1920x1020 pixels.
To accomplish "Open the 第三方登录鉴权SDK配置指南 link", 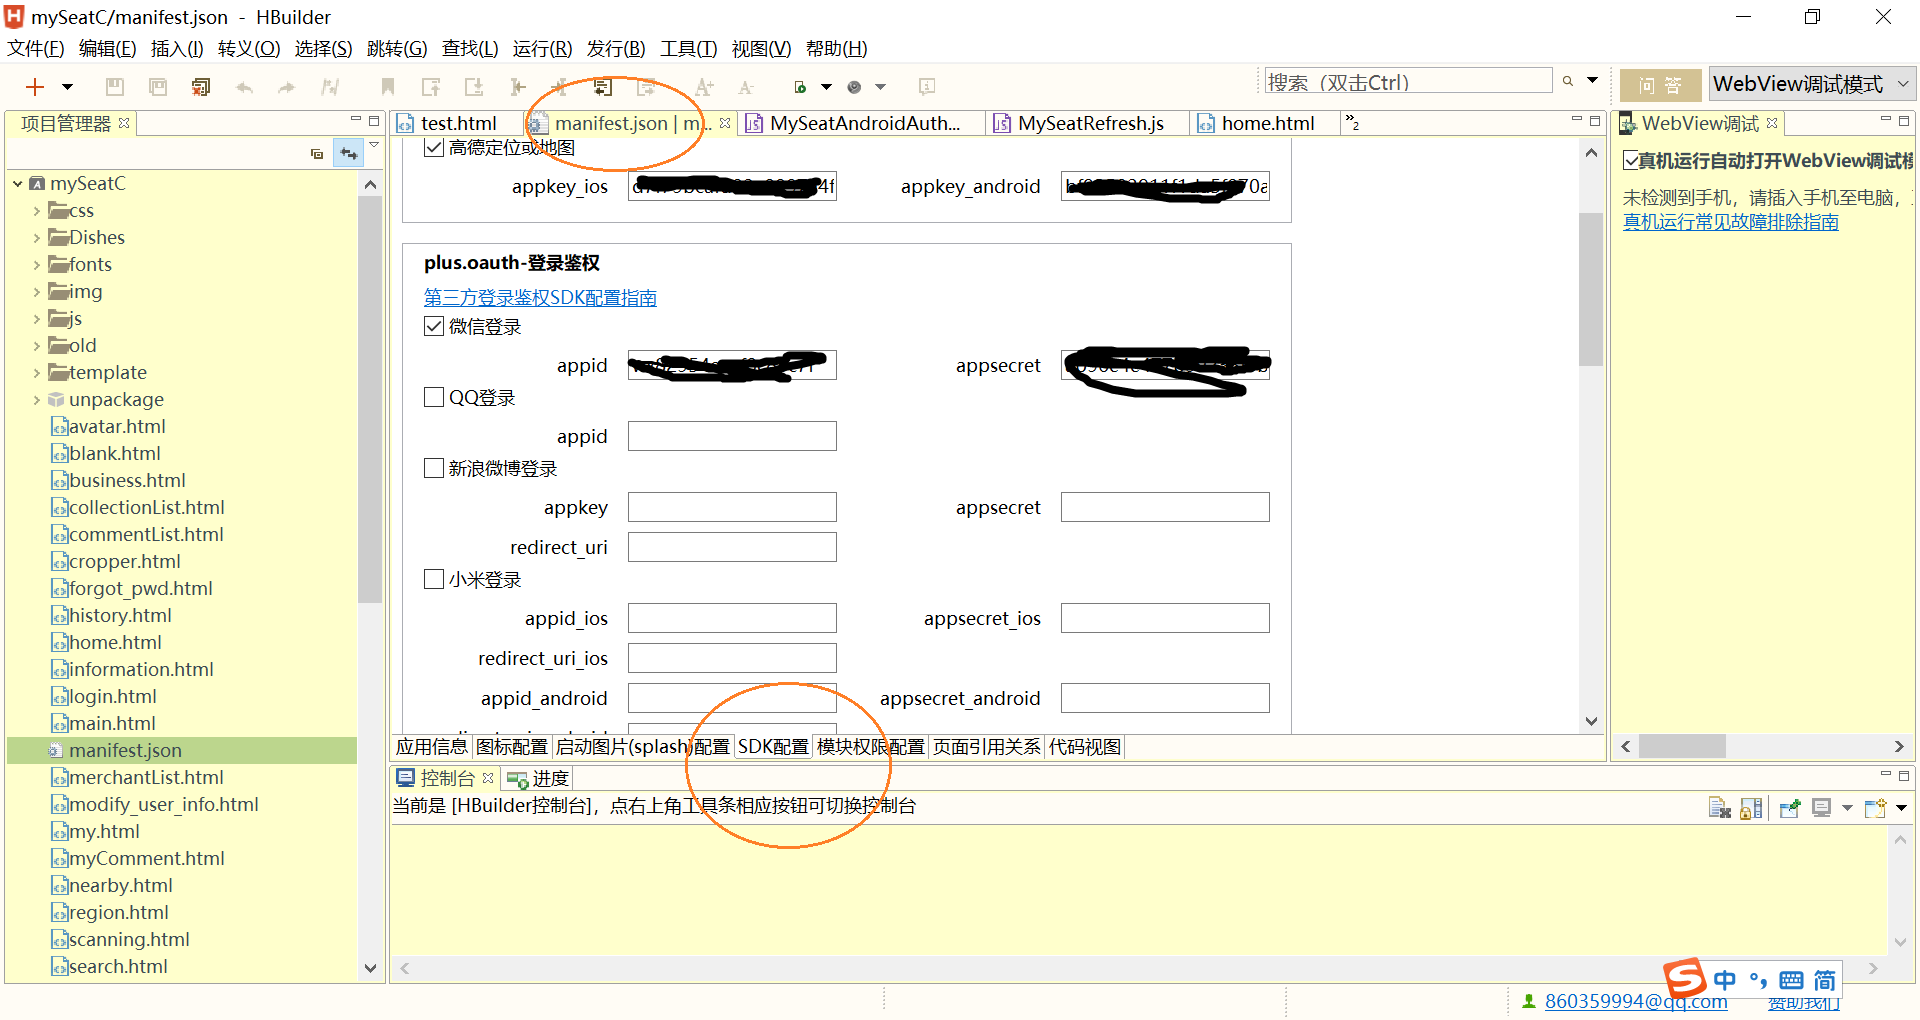I will coord(540,298).
